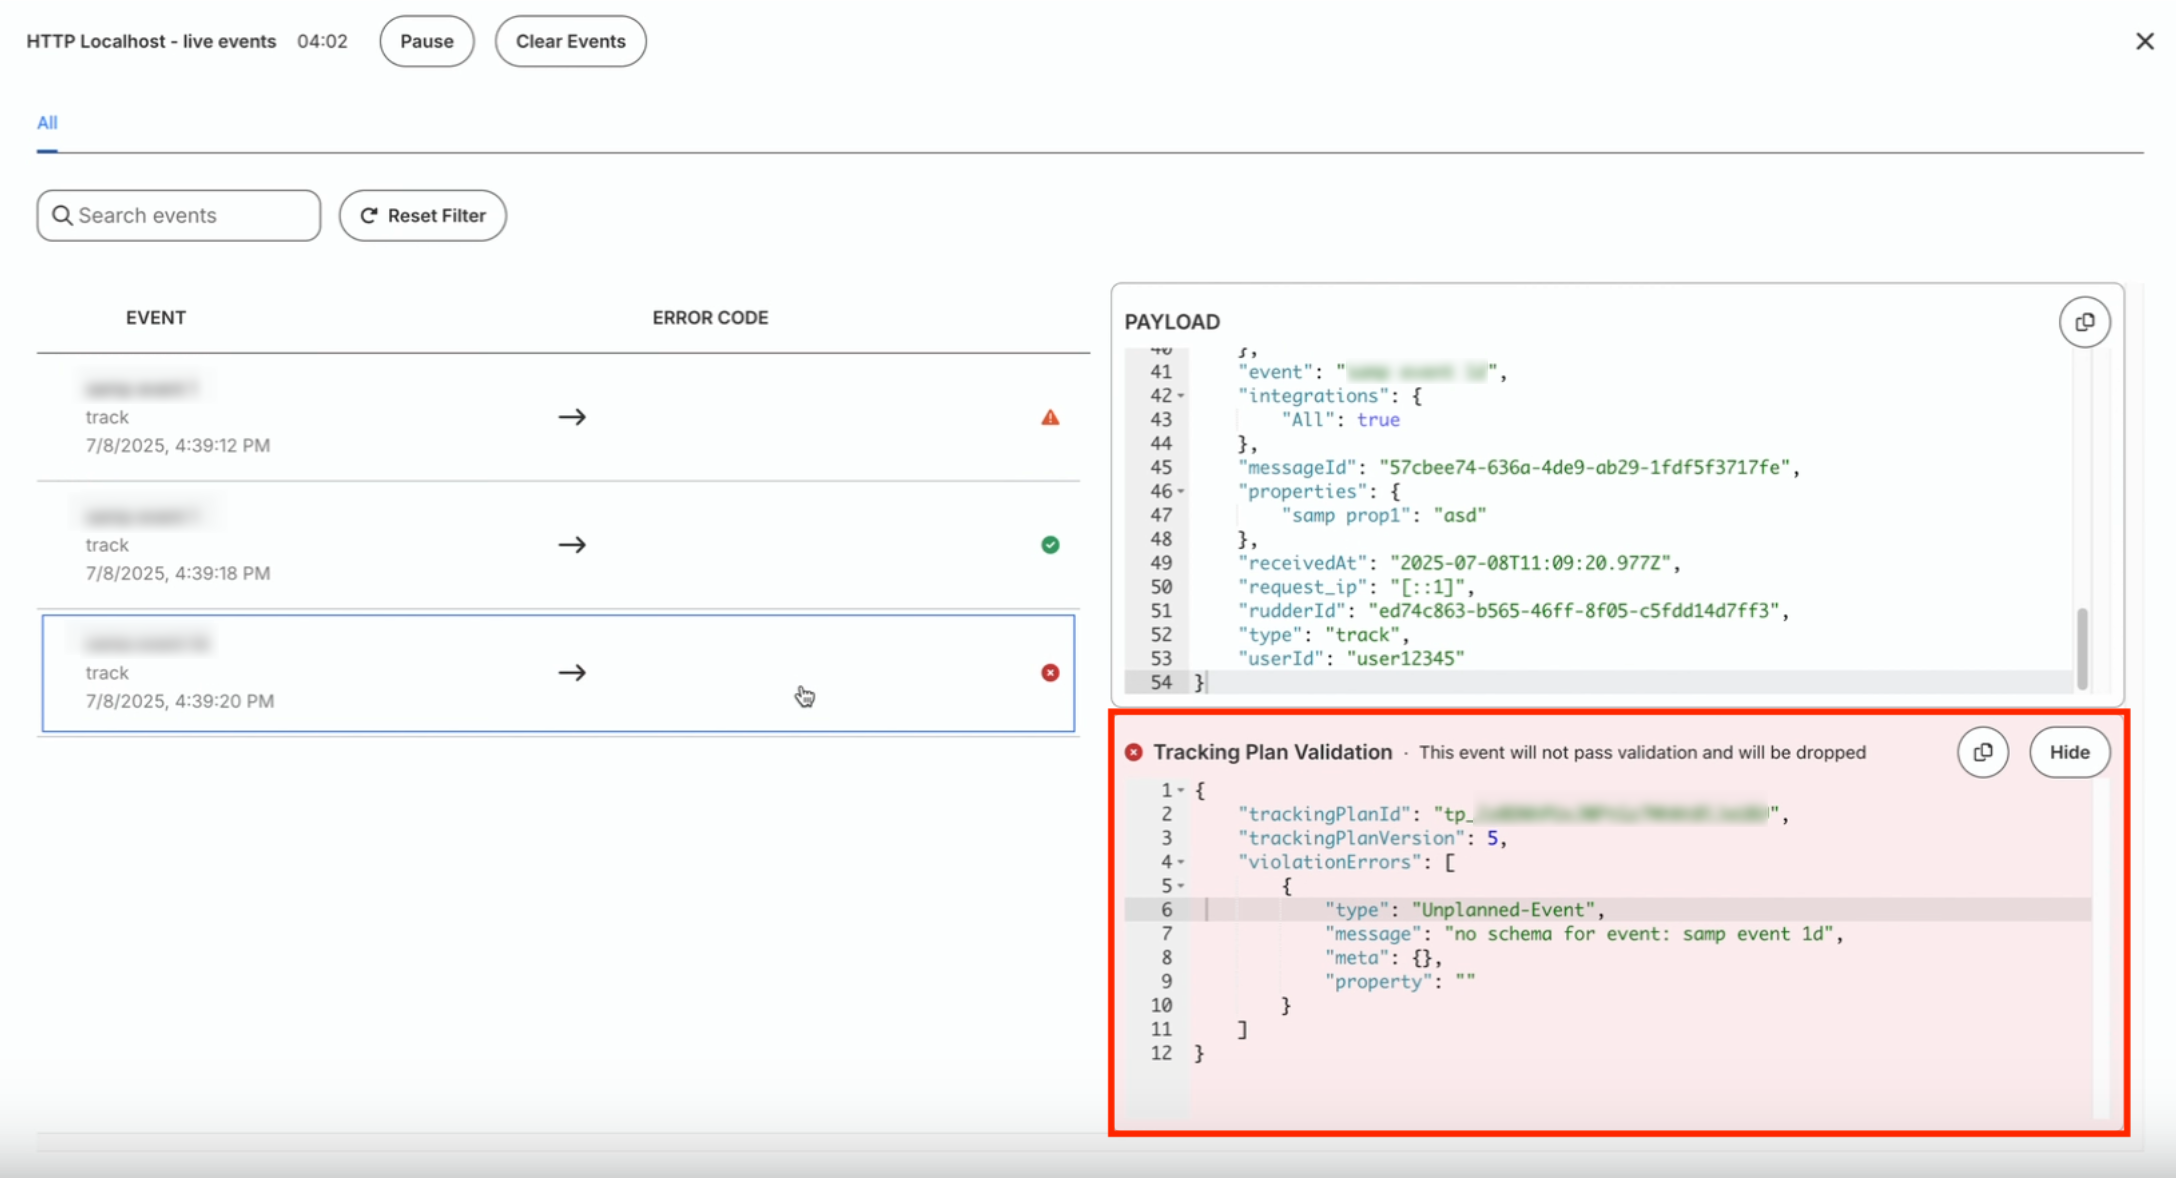Viewport: 2176px width, 1178px height.
Task: Click the payload panel vertical scrollbar
Action: (x=2082, y=648)
